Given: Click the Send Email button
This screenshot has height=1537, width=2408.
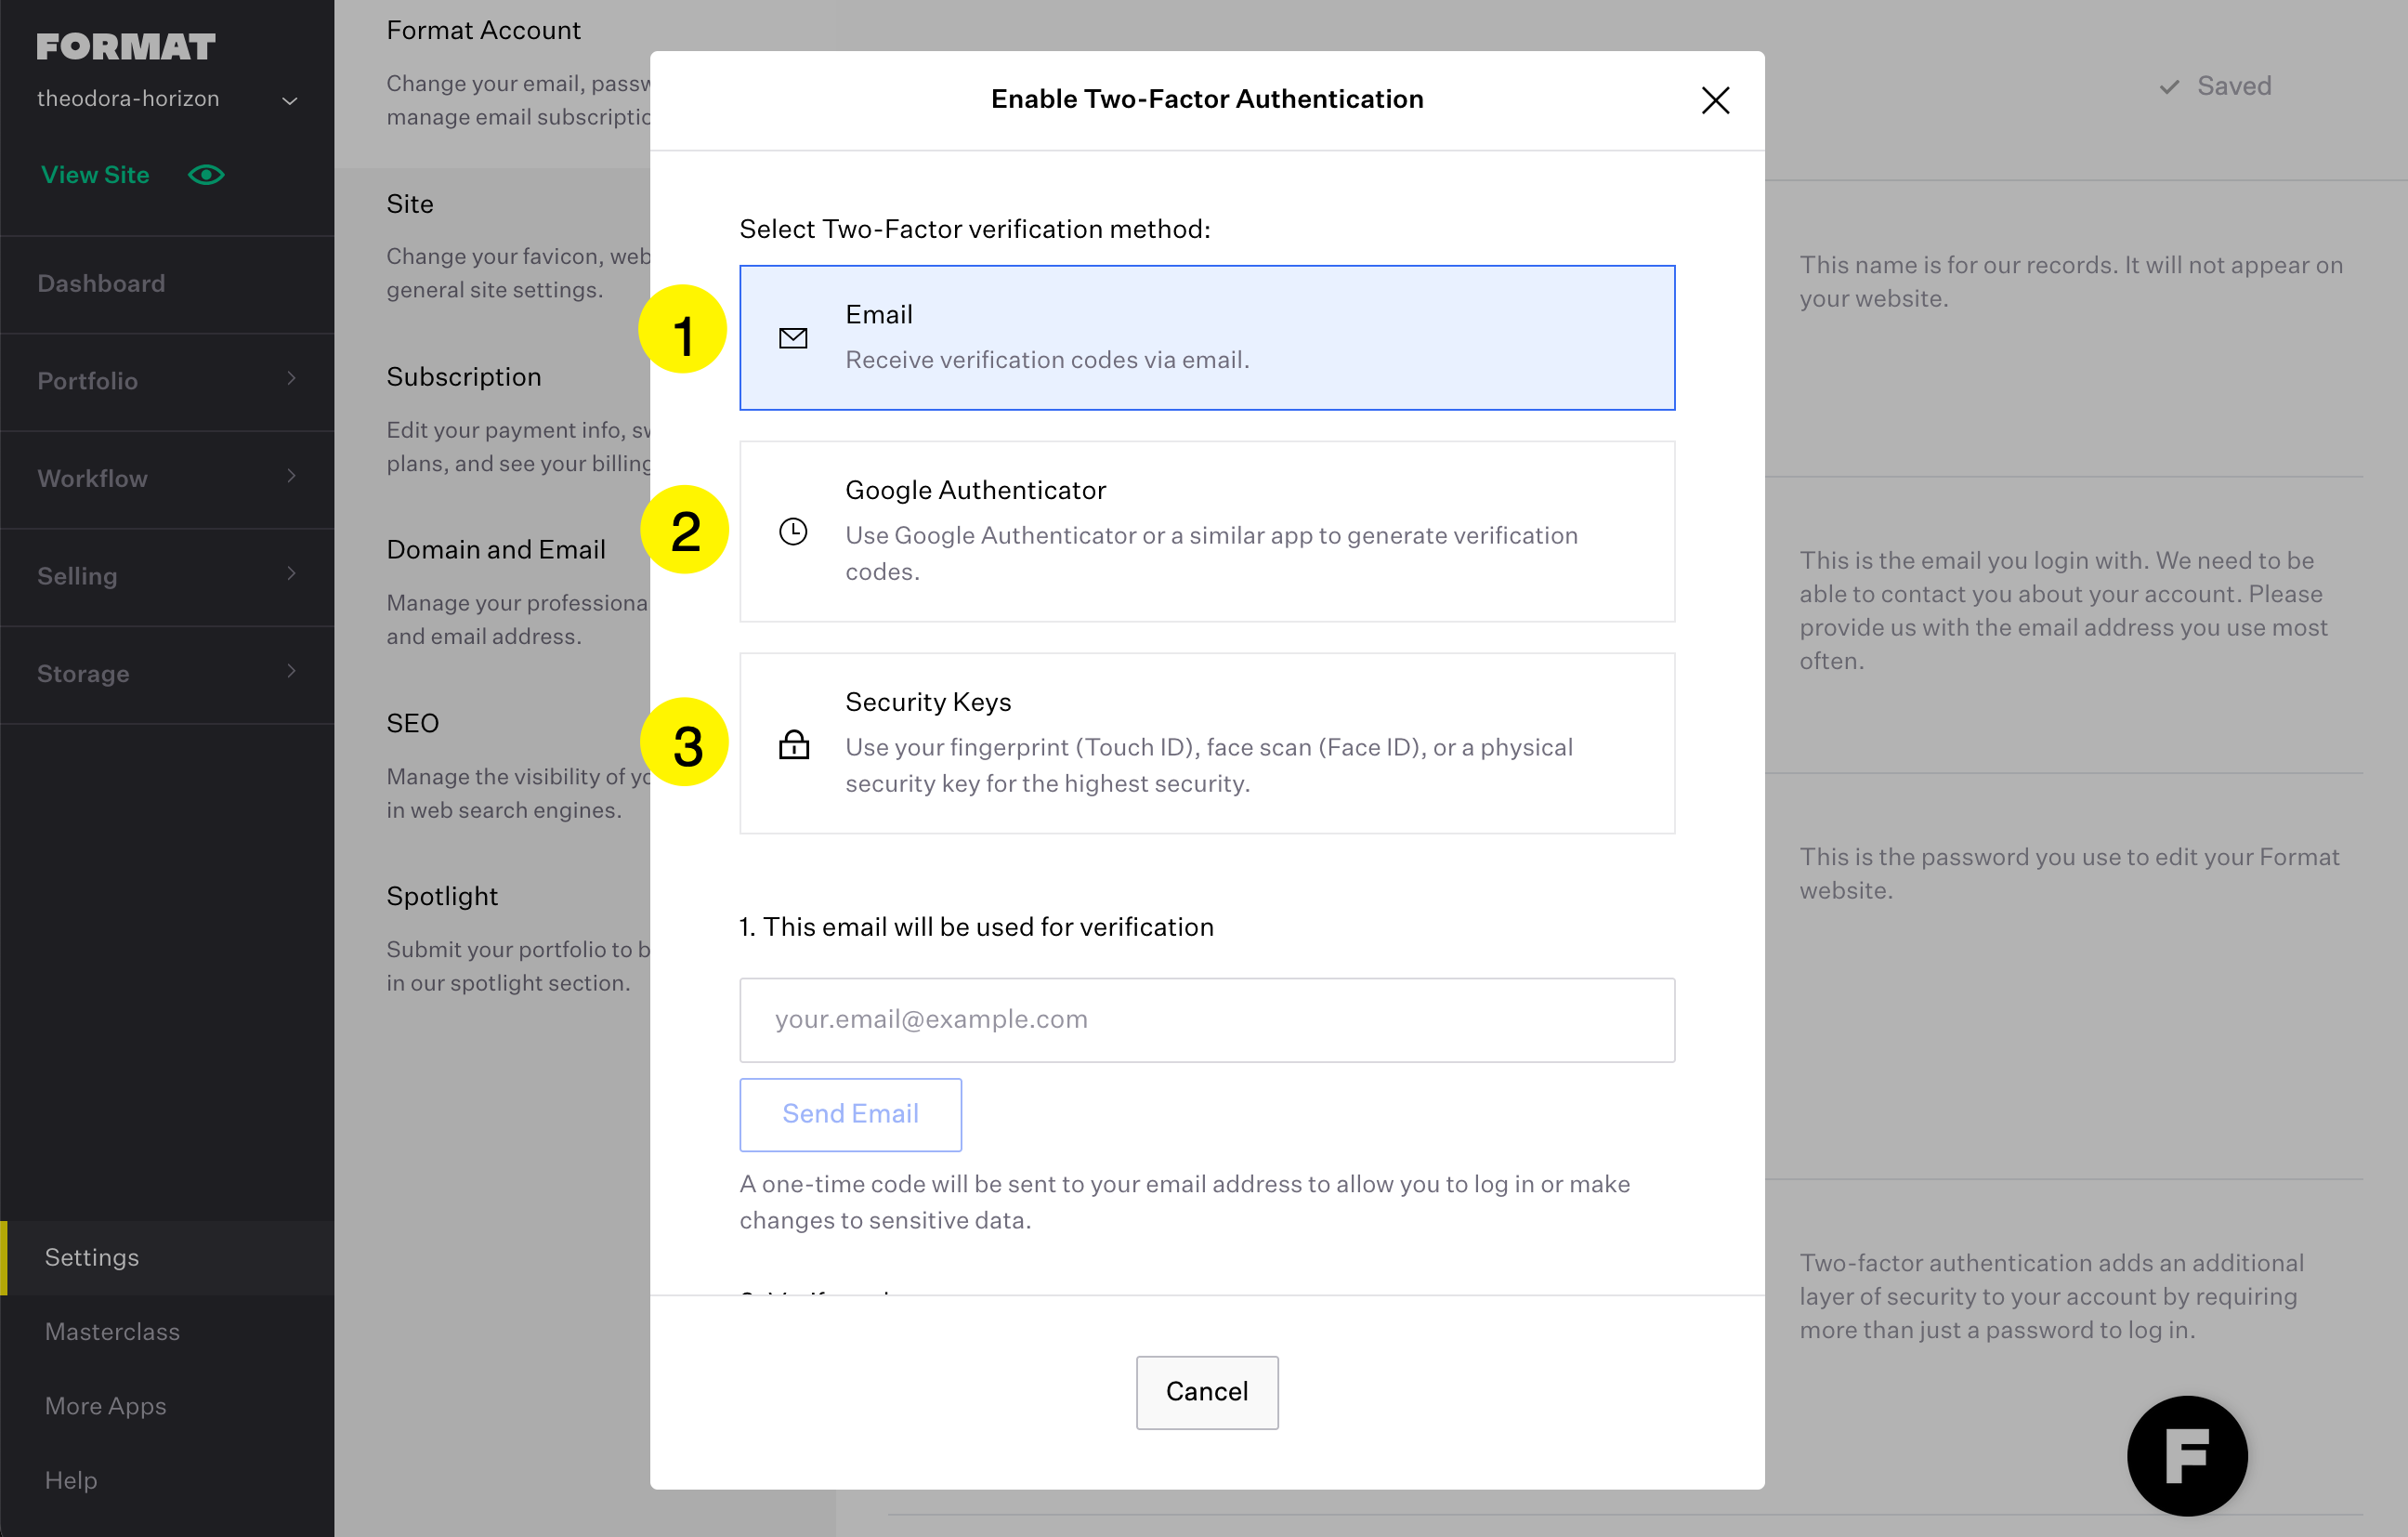Looking at the screenshot, I should click(850, 1114).
